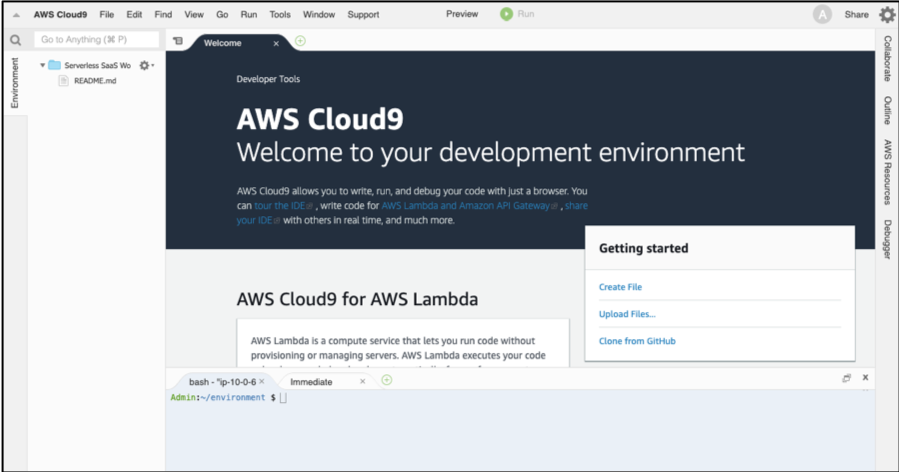Click the user avatar A icon
This screenshot has width=899, height=472.
point(822,15)
